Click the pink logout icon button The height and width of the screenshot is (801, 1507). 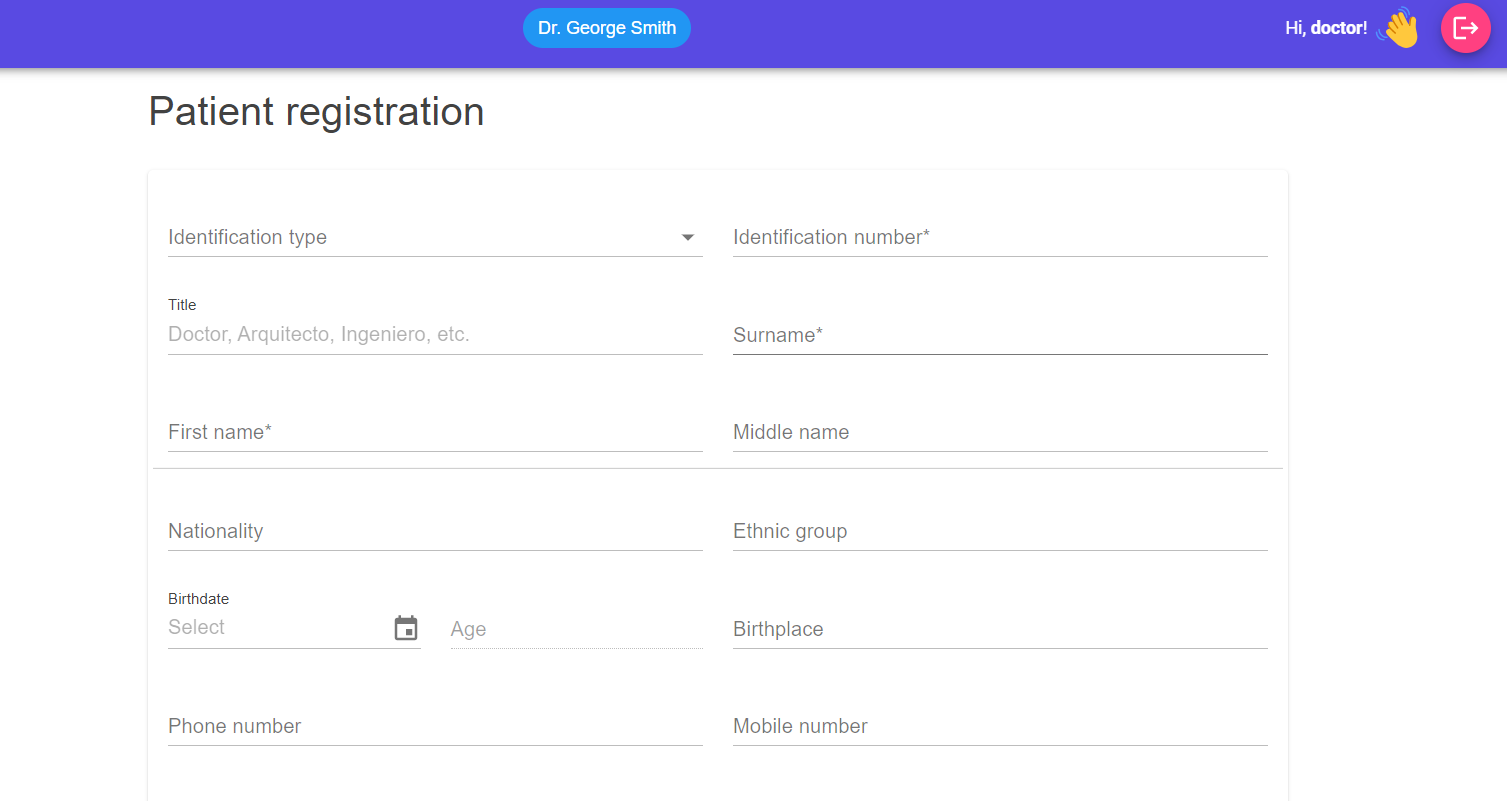[1465, 28]
